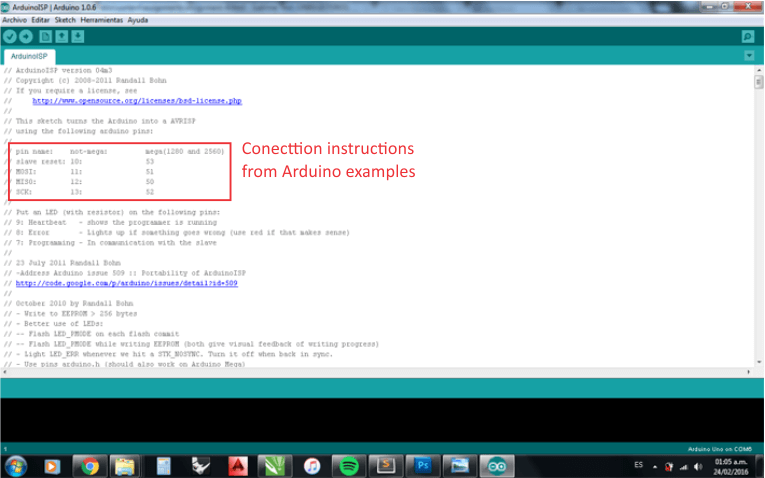765x478 pixels.
Task: Follow the opensource.org bsd-license link
Action: [x=137, y=101]
